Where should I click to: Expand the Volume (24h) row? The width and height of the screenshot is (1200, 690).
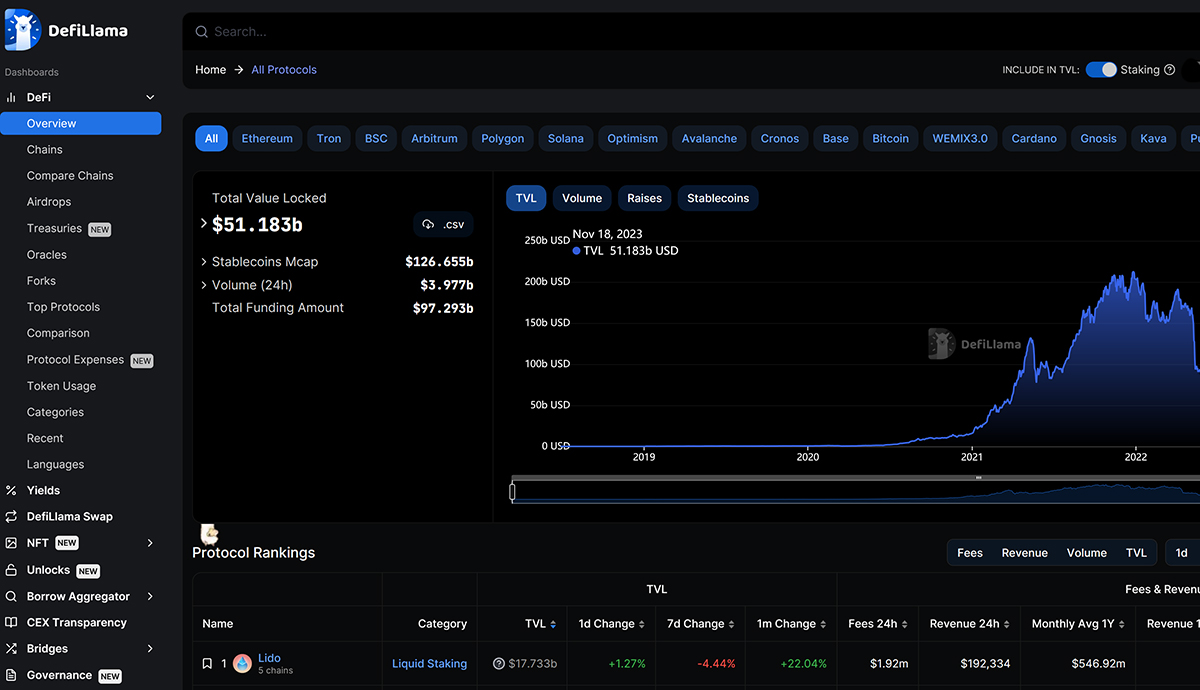click(x=204, y=285)
